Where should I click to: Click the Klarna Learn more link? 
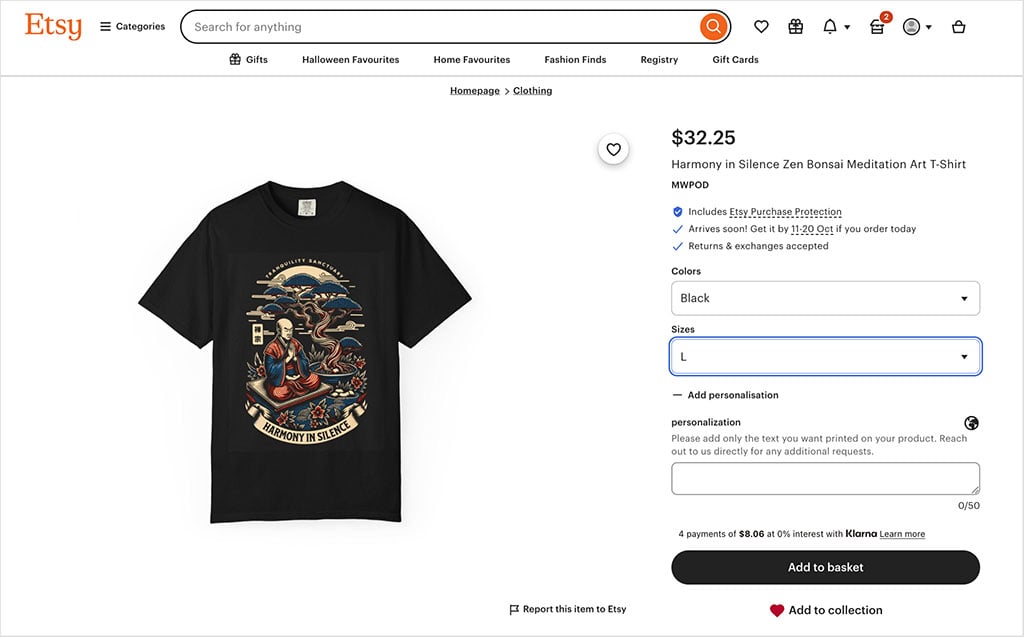(902, 534)
